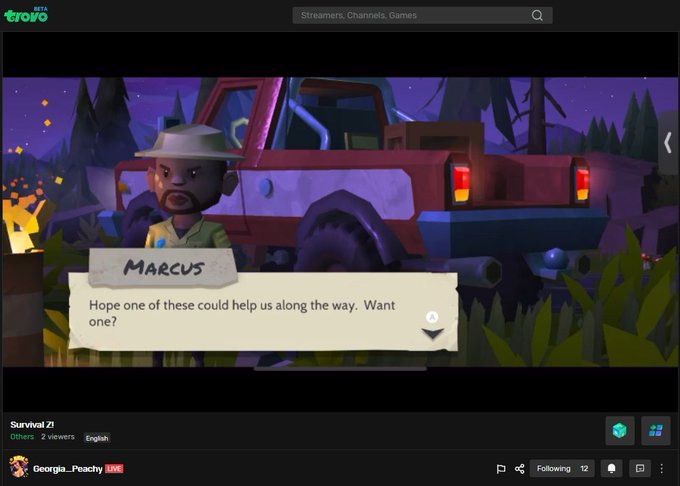This screenshot has height=486, width=680.
Task: Open the channel chat panel icon
Action: (640, 469)
